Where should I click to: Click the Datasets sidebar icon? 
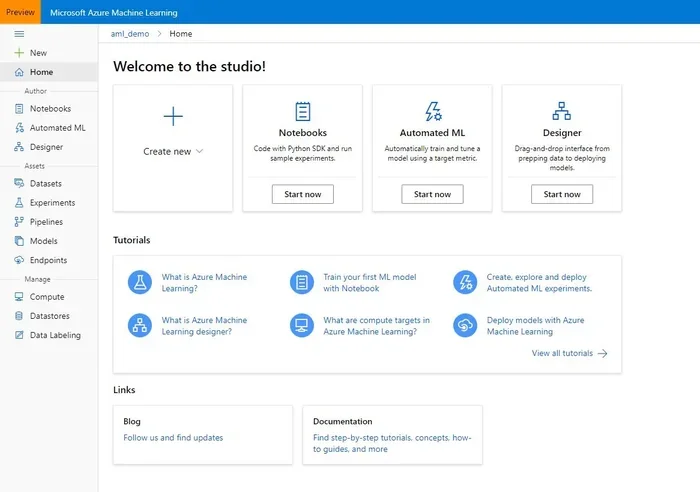19,183
